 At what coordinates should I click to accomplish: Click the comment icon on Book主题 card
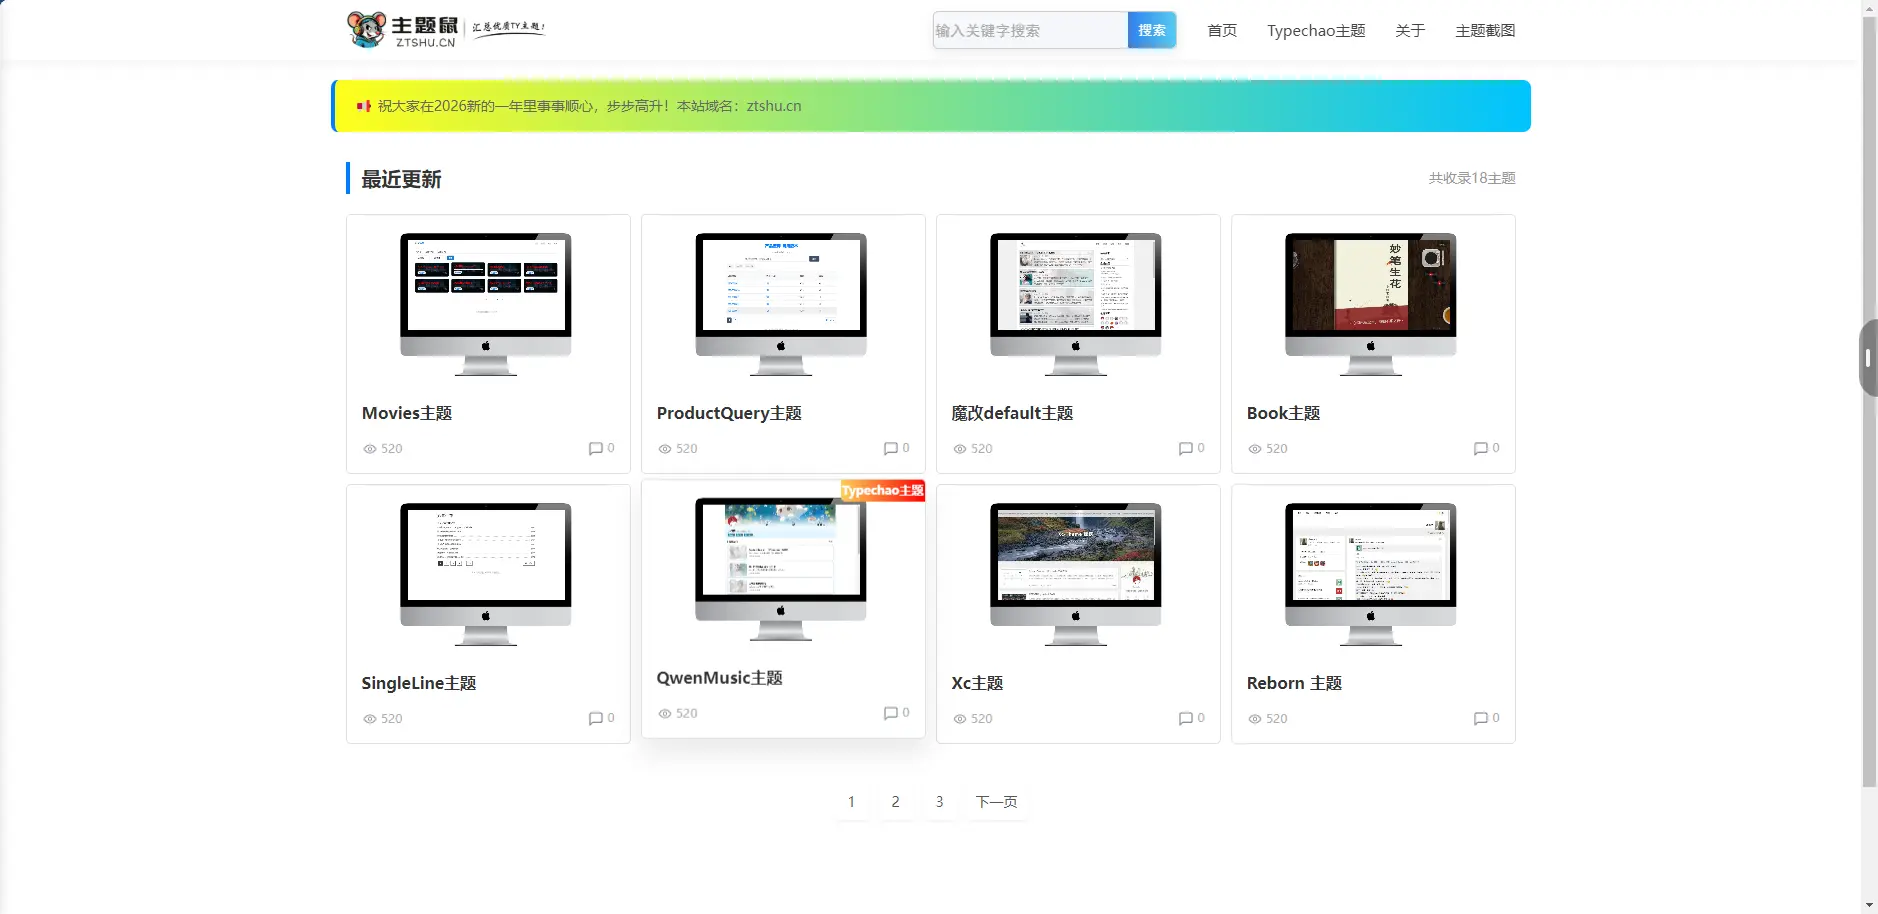coord(1480,448)
